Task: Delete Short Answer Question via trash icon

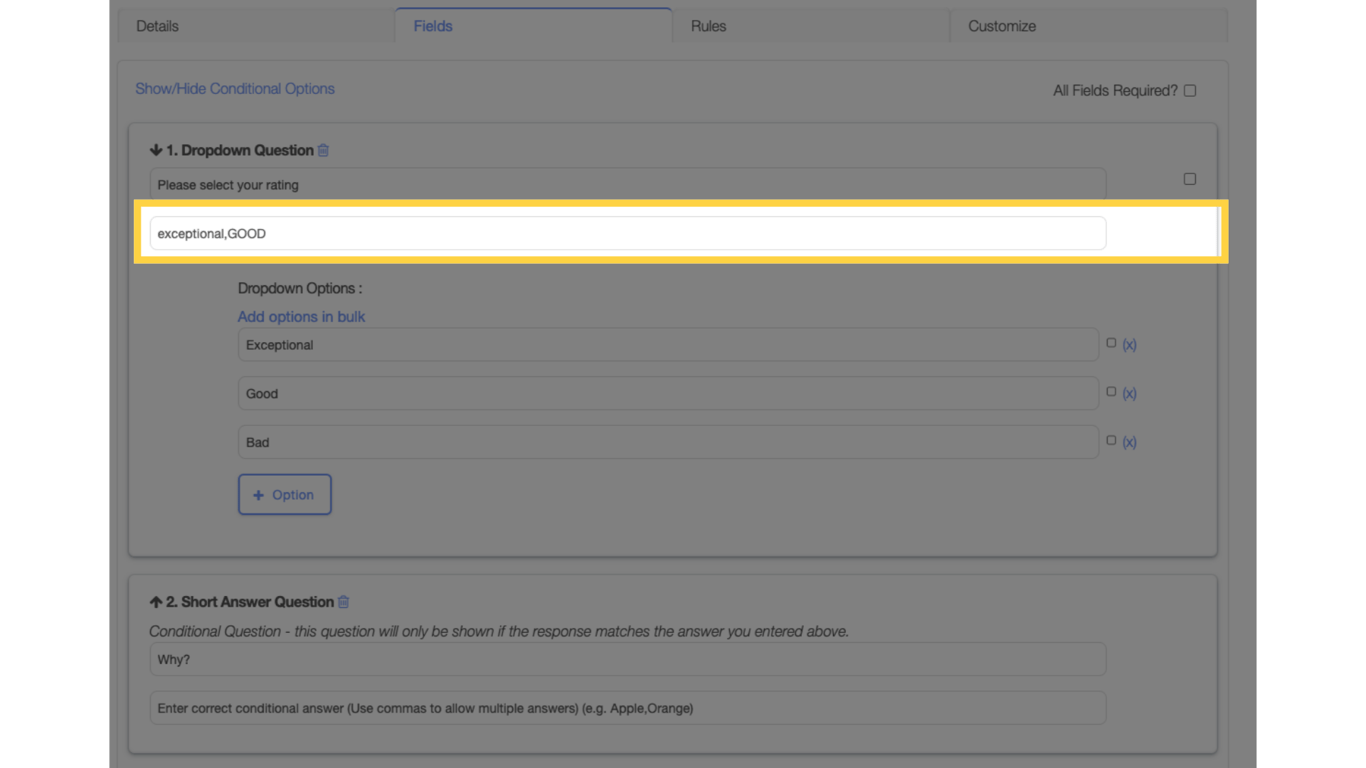Action: tap(343, 601)
